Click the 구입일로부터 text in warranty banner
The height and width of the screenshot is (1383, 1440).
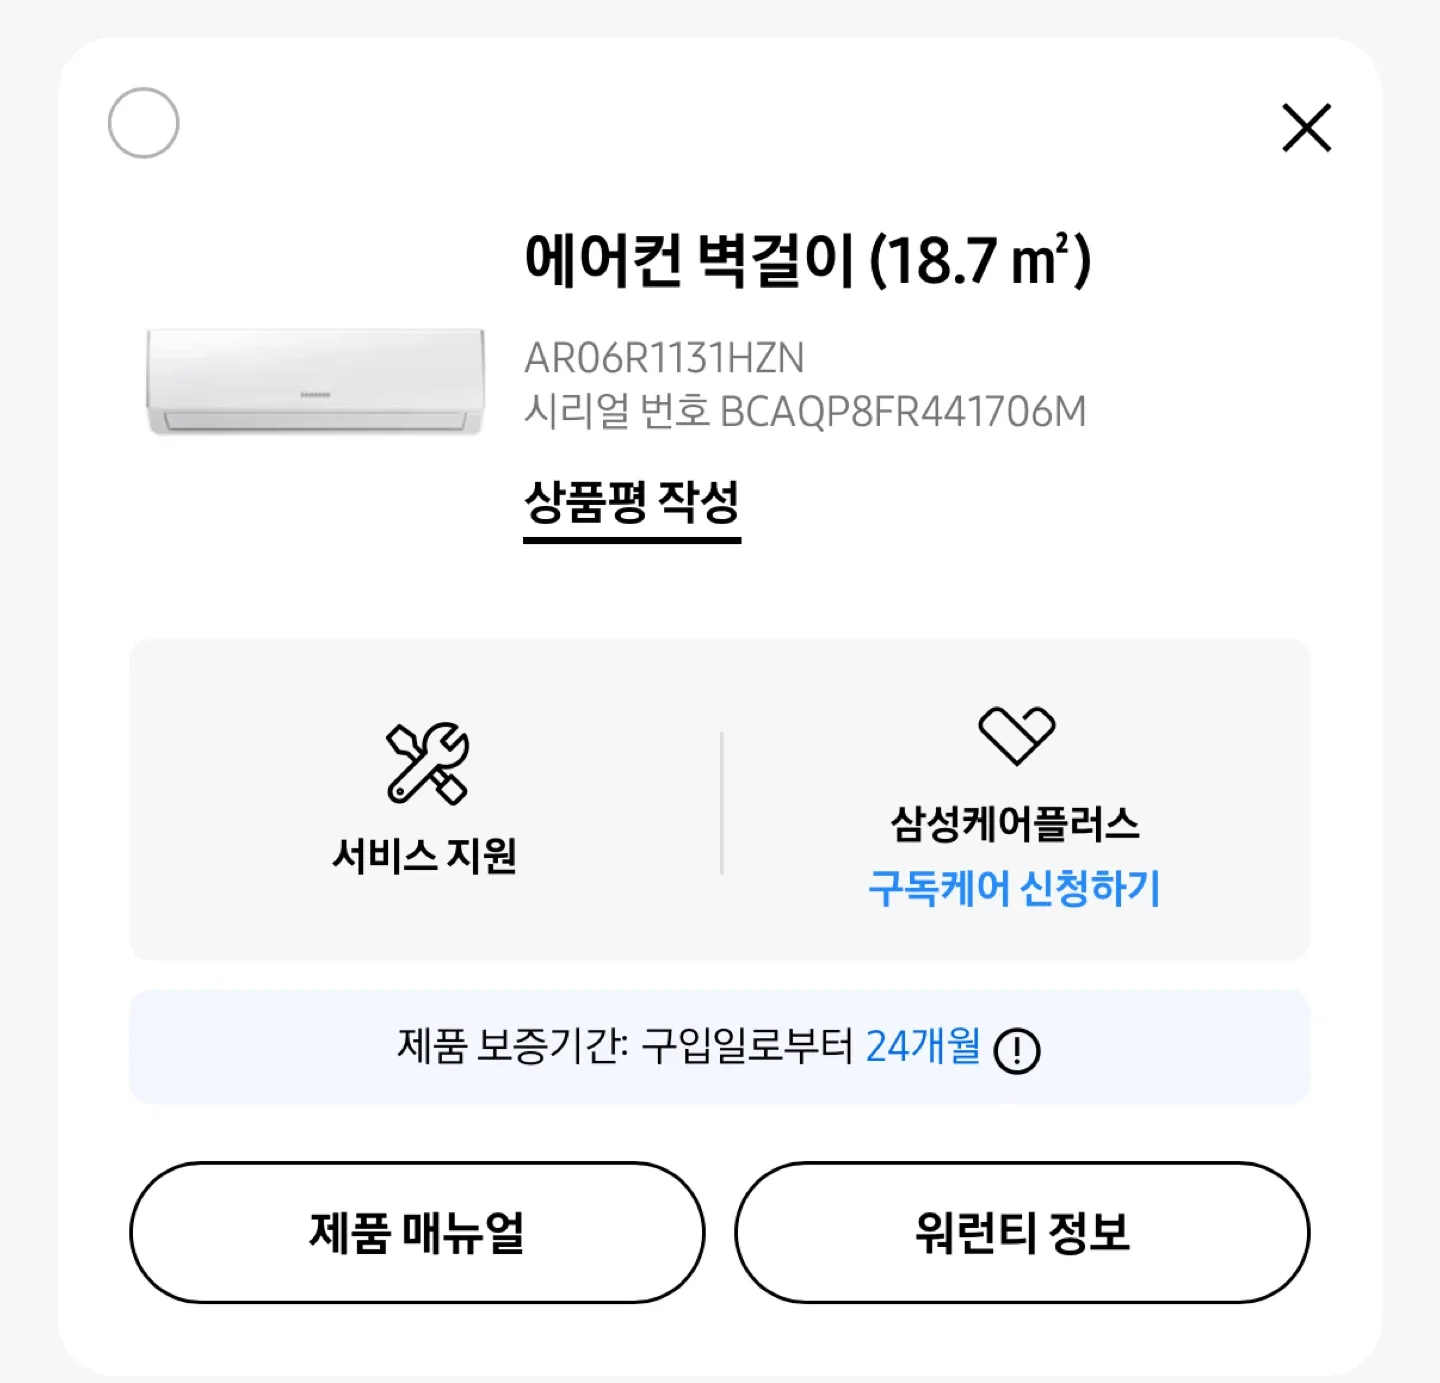pos(747,1047)
